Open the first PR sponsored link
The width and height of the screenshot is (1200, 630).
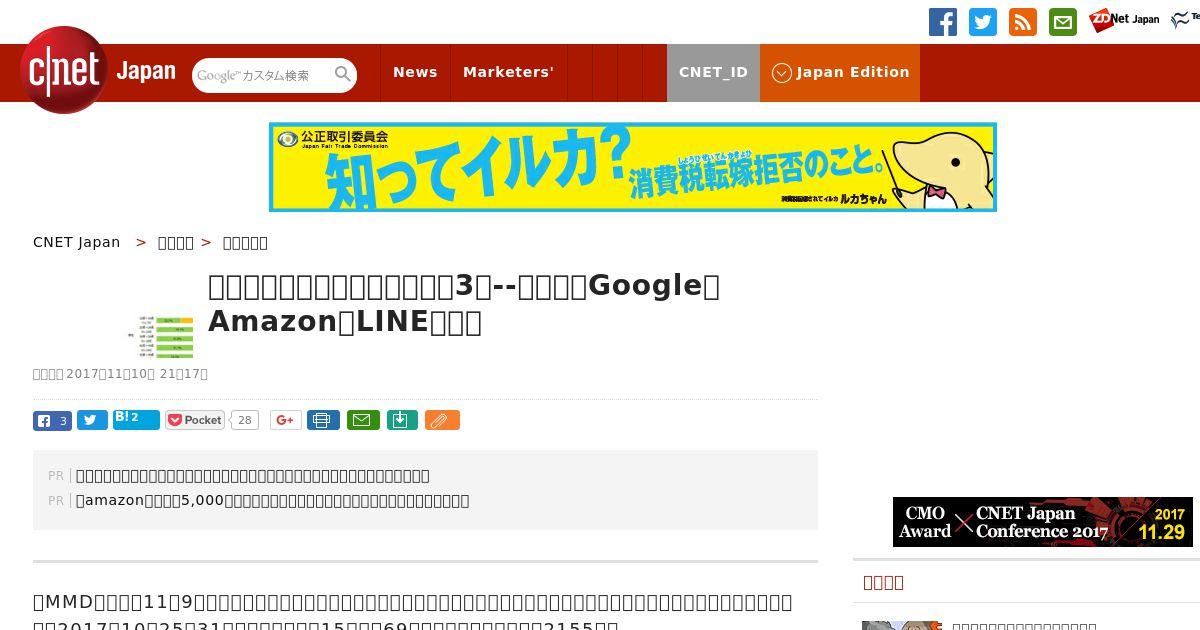(x=253, y=476)
